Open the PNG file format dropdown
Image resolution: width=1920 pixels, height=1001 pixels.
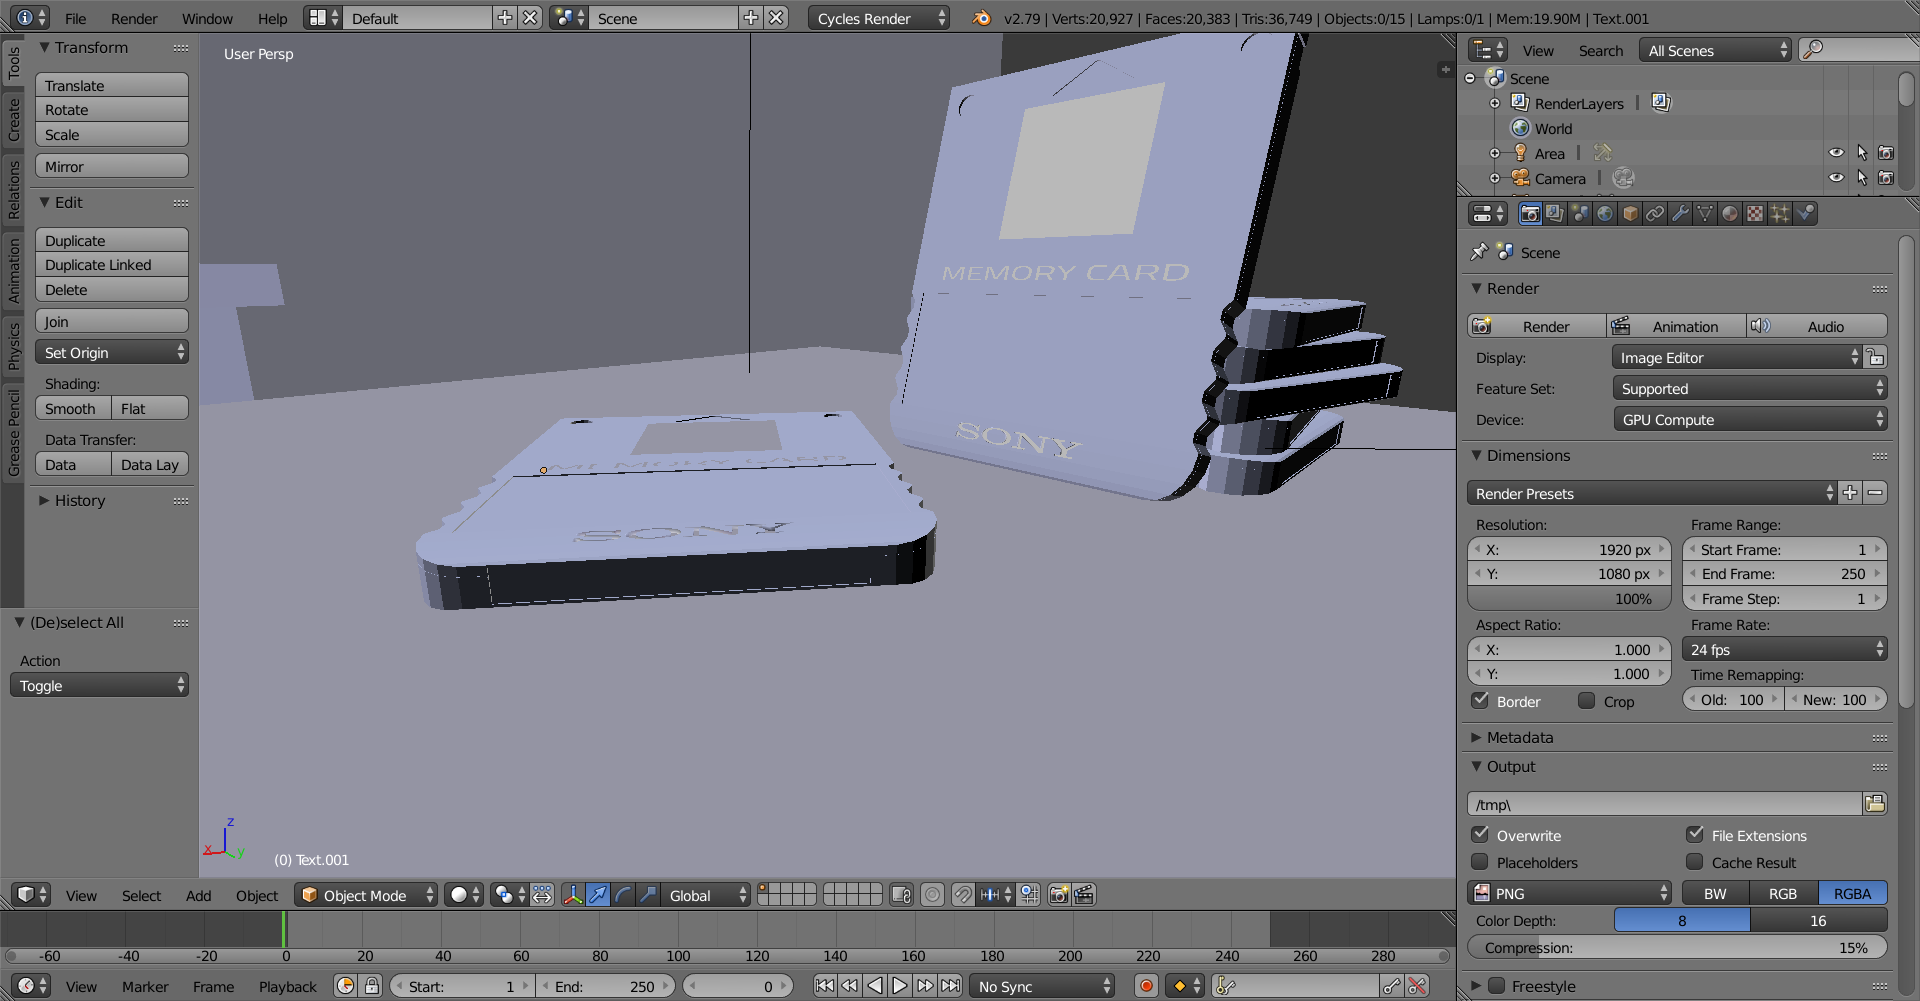1569,893
